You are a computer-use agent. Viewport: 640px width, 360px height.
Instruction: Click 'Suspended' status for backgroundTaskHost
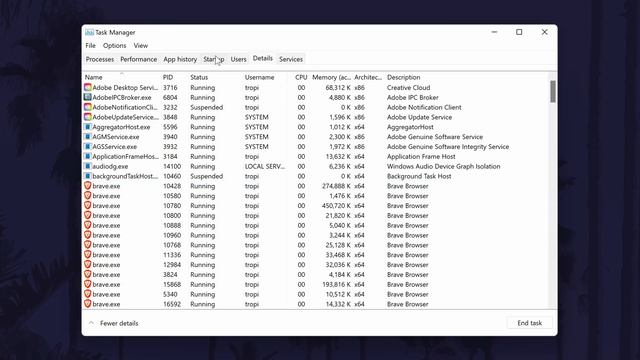(x=207, y=176)
